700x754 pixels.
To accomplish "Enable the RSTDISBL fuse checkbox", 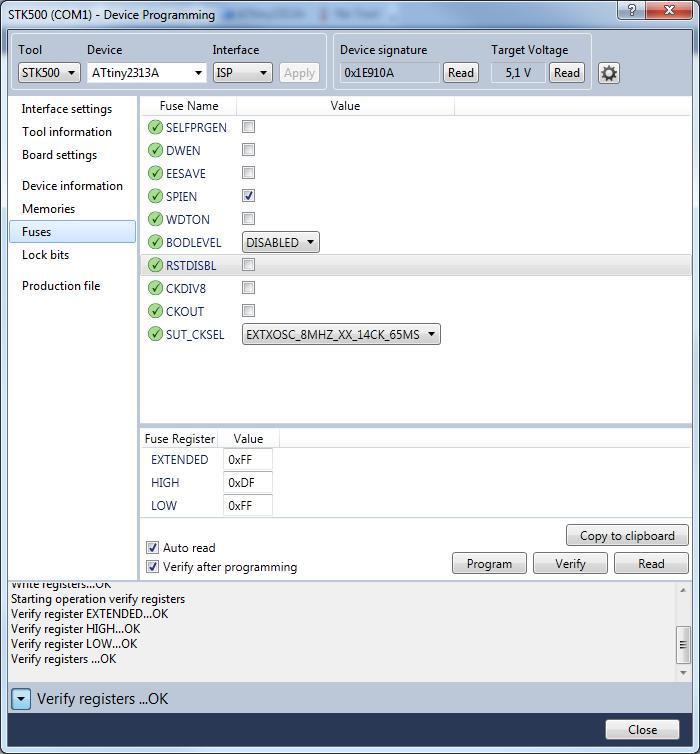I will pos(249,264).
